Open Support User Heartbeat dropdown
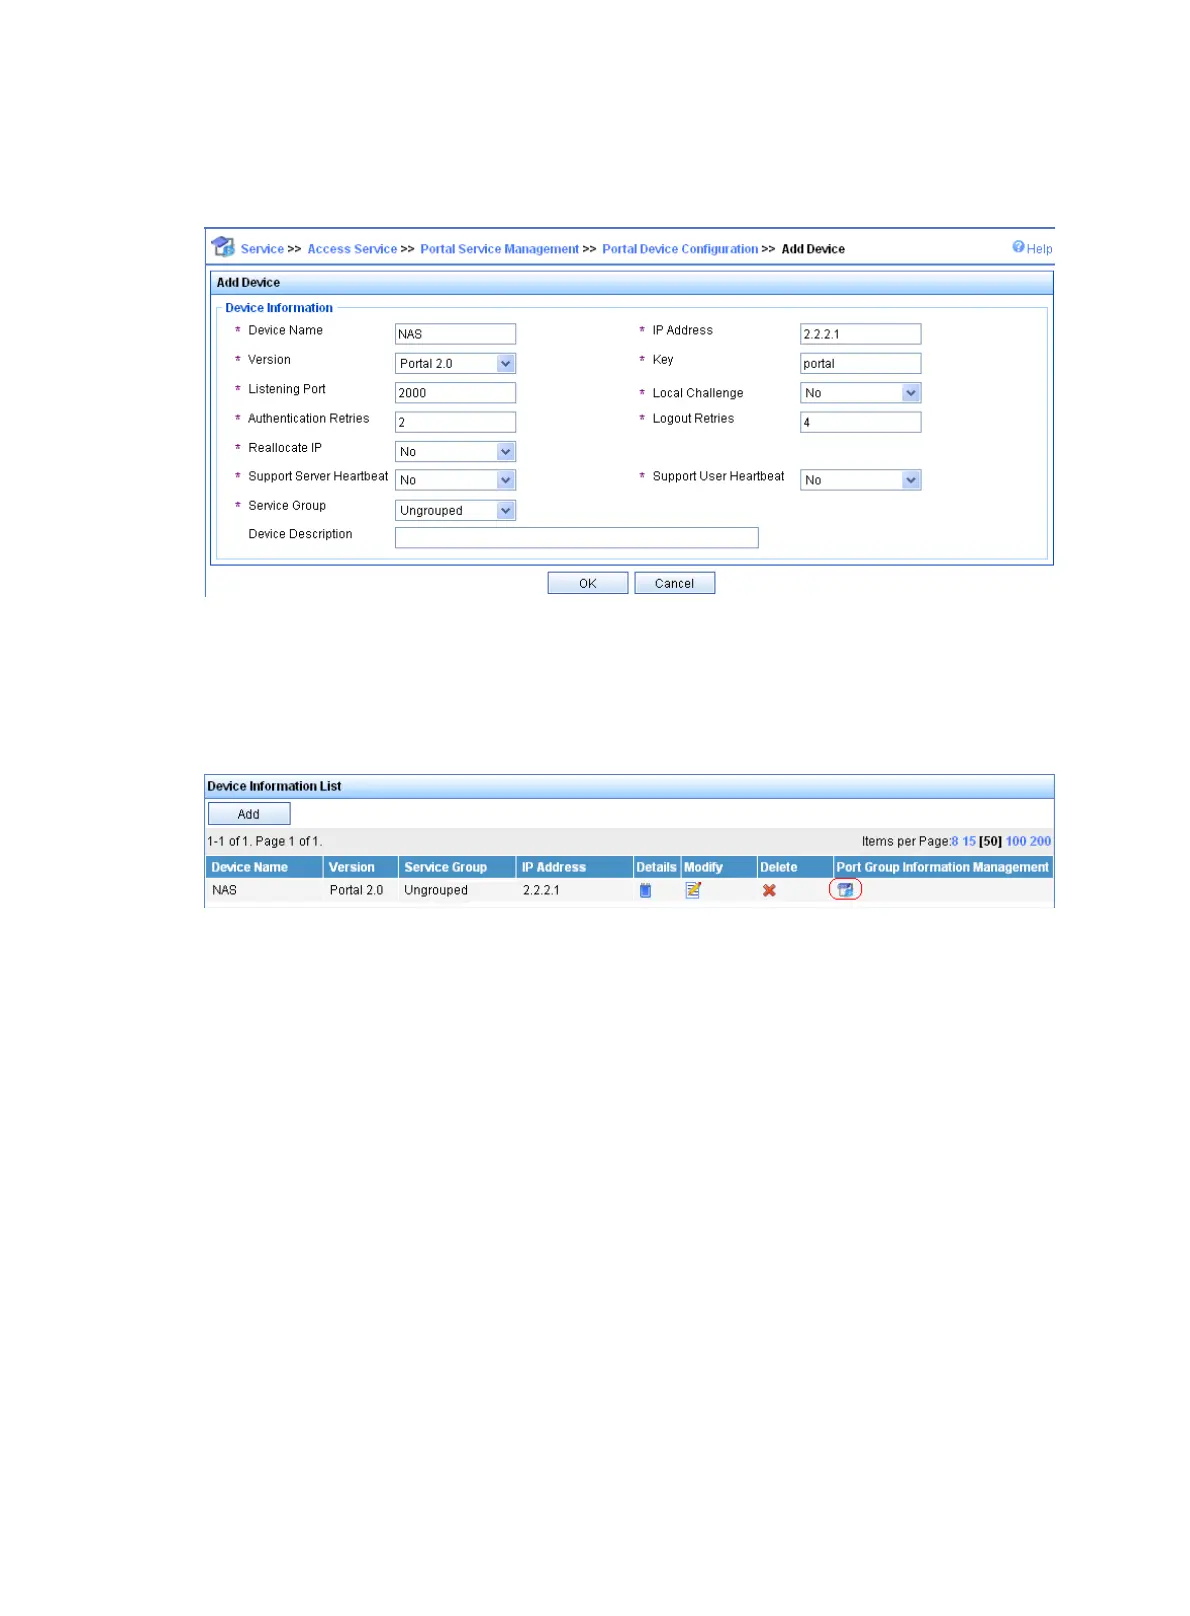The width and height of the screenshot is (1190, 1616). [910, 481]
